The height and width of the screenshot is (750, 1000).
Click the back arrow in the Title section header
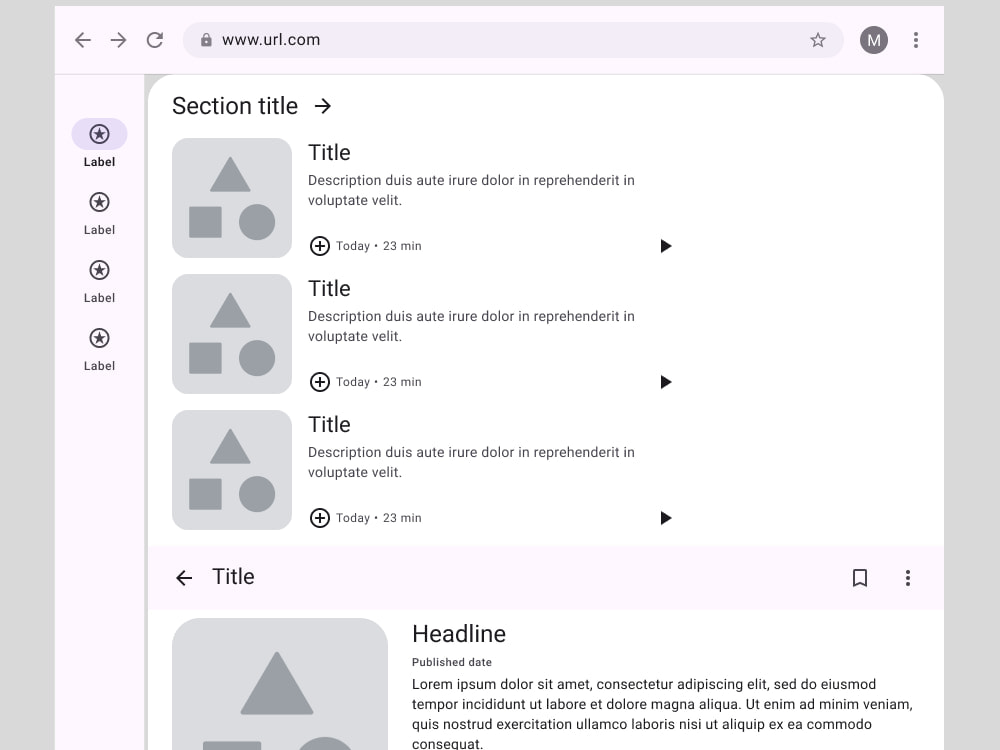tap(184, 578)
